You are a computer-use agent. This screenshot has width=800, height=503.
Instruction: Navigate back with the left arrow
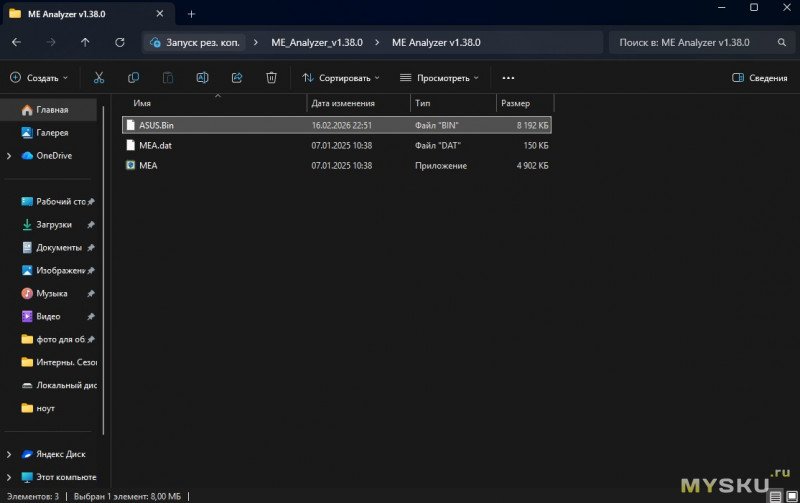[x=16, y=43]
